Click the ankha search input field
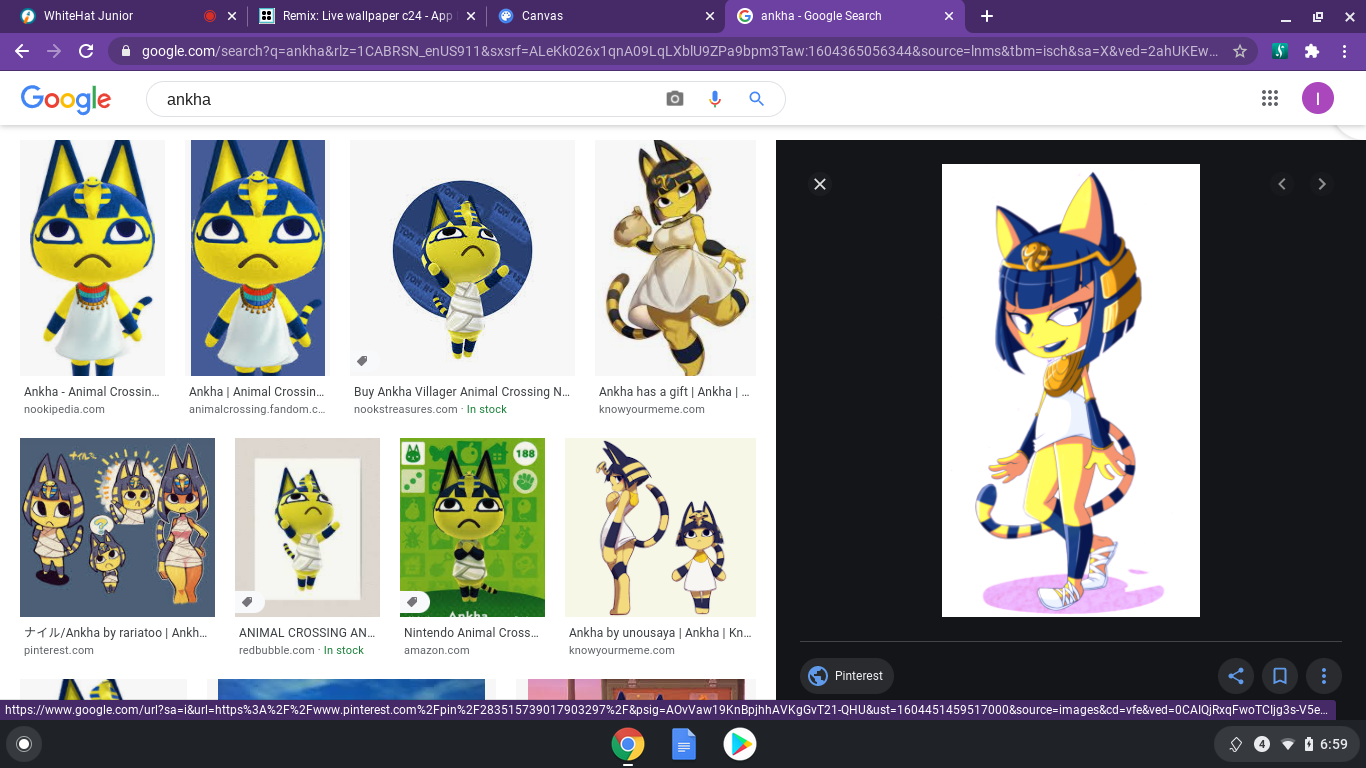The width and height of the screenshot is (1366, 768). click(400, 99)
